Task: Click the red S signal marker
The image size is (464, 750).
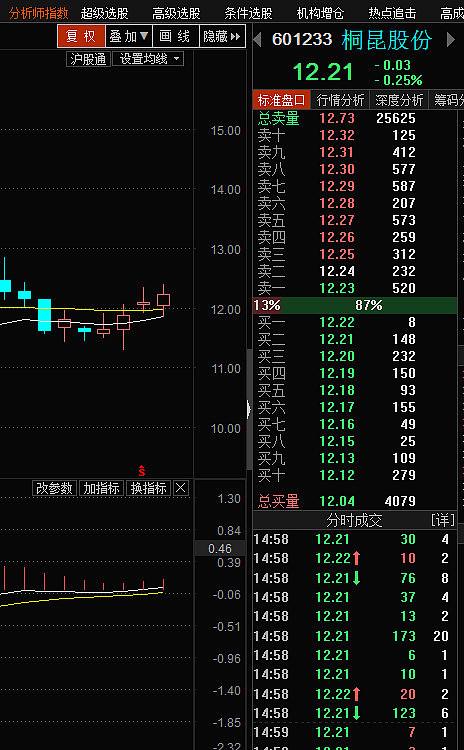Action: [x=142, y=470]
